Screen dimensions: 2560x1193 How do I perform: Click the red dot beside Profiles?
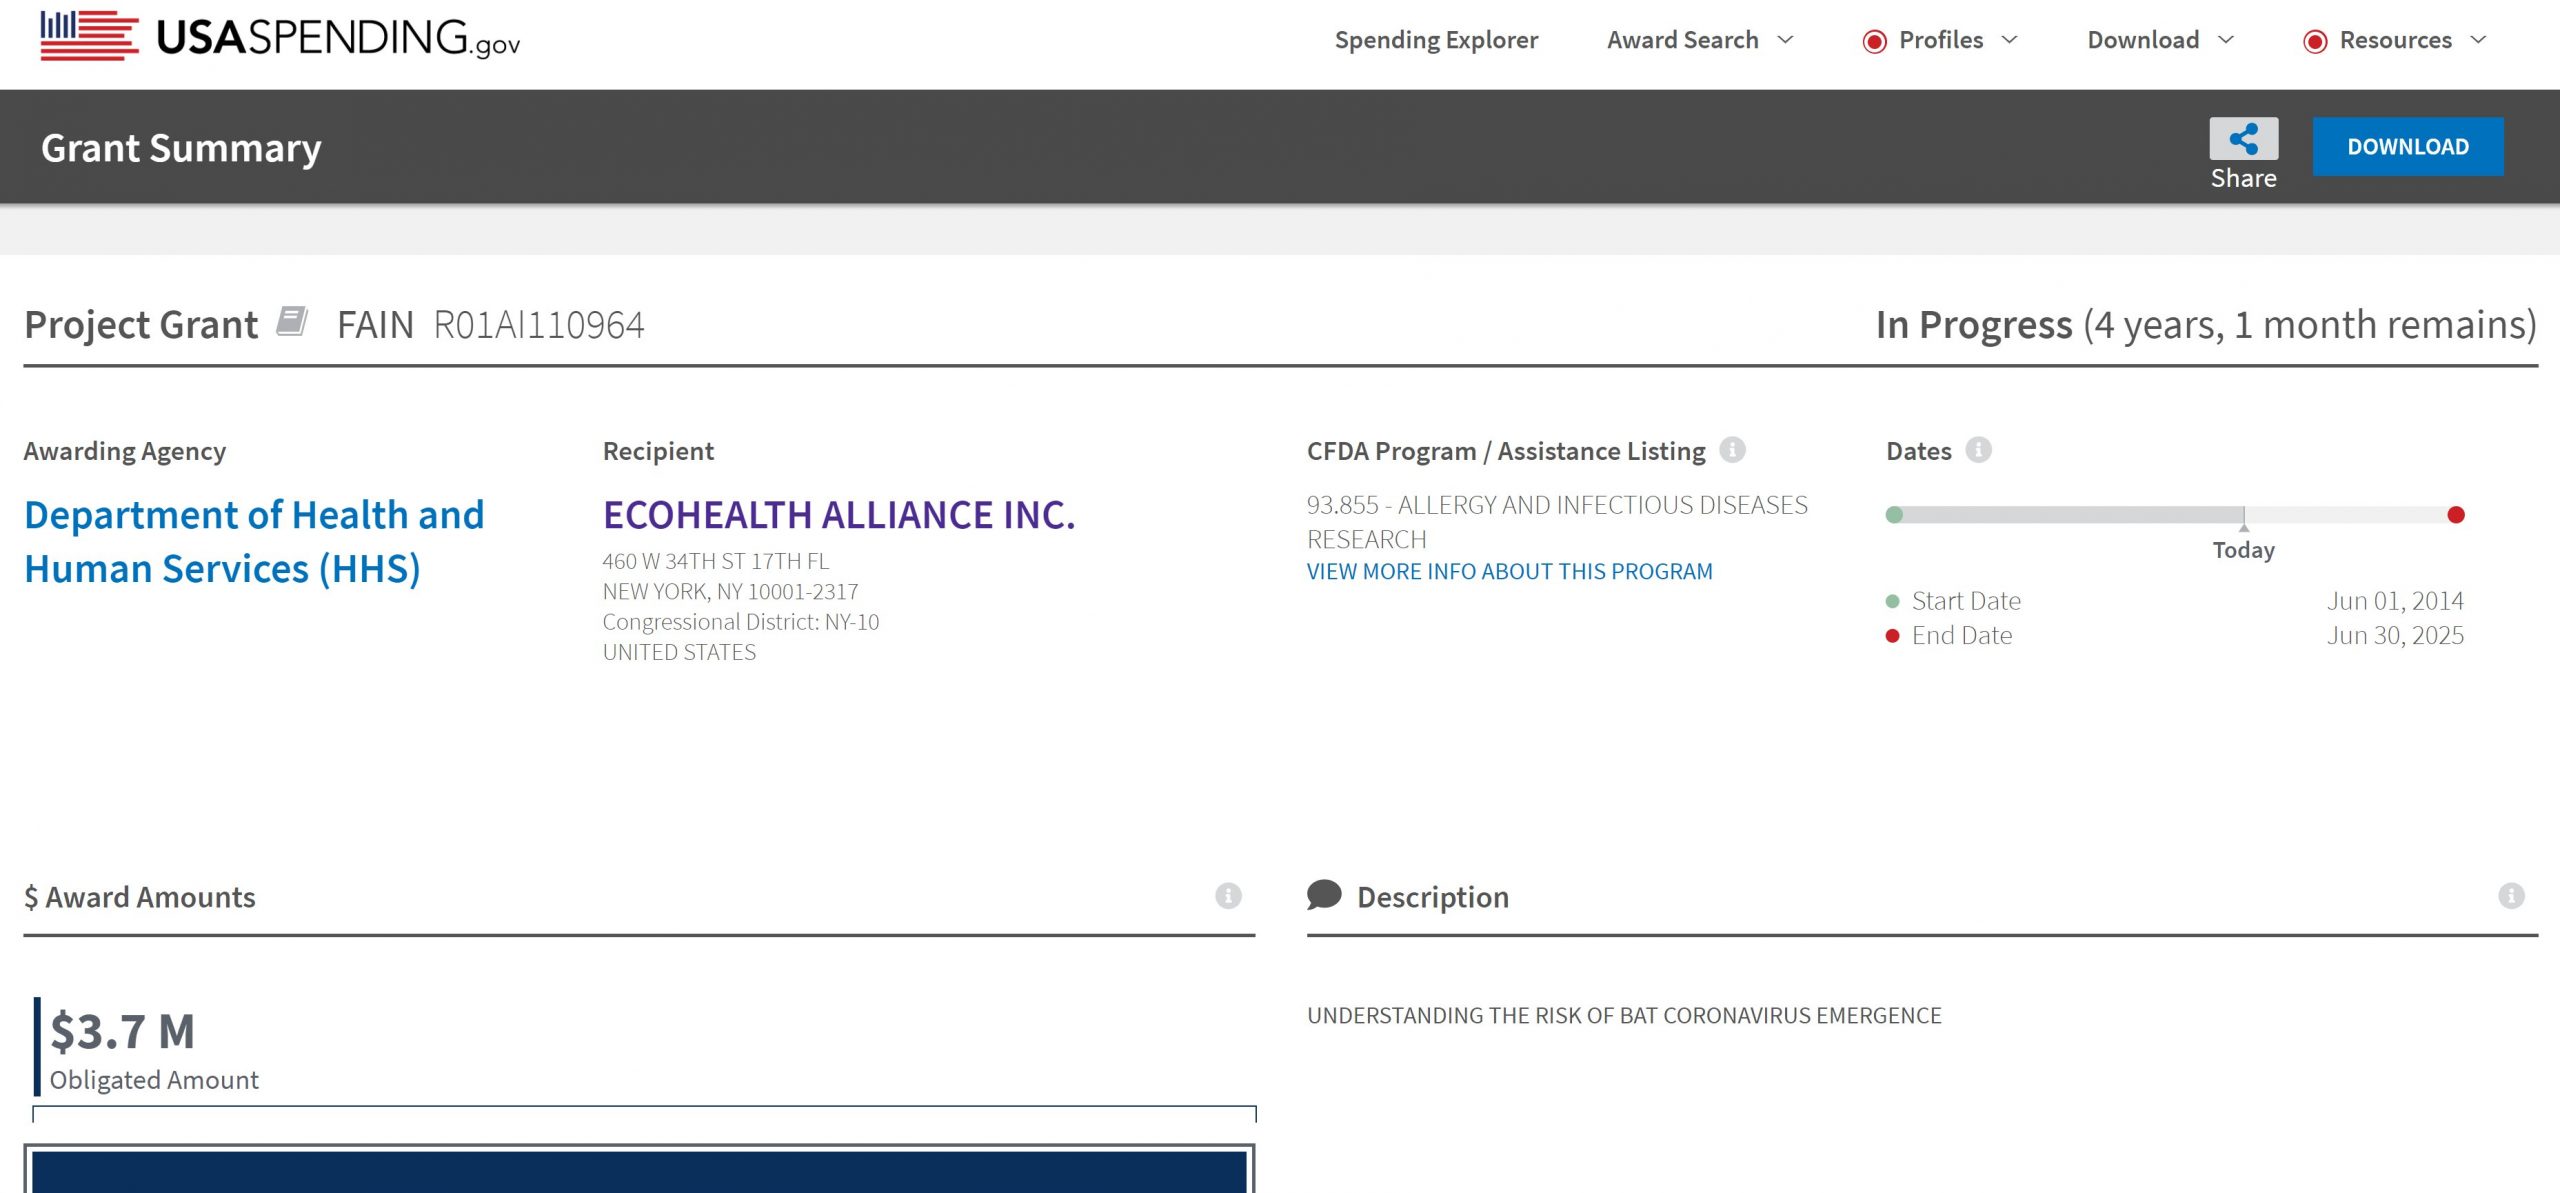(1874, 41)
